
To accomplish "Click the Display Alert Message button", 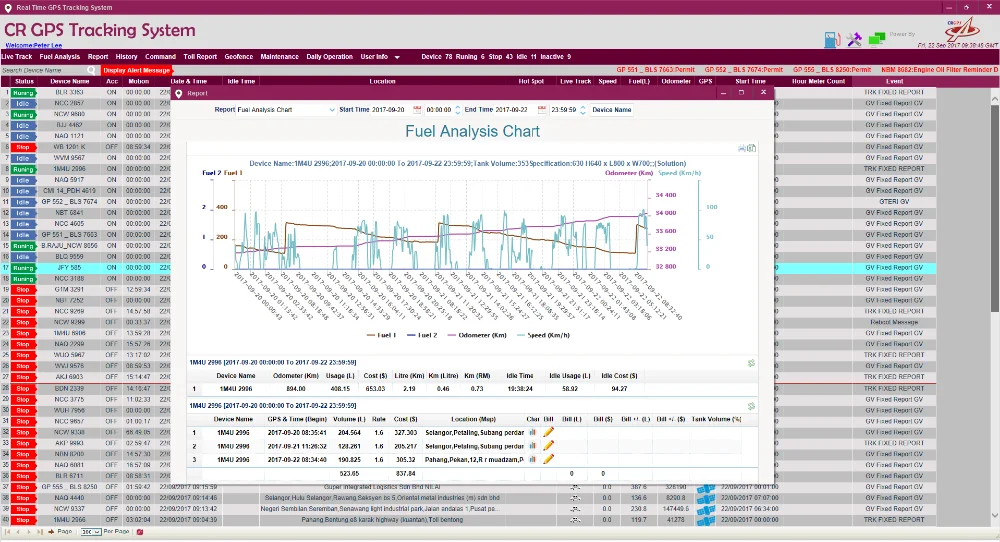I will (137, 70).
